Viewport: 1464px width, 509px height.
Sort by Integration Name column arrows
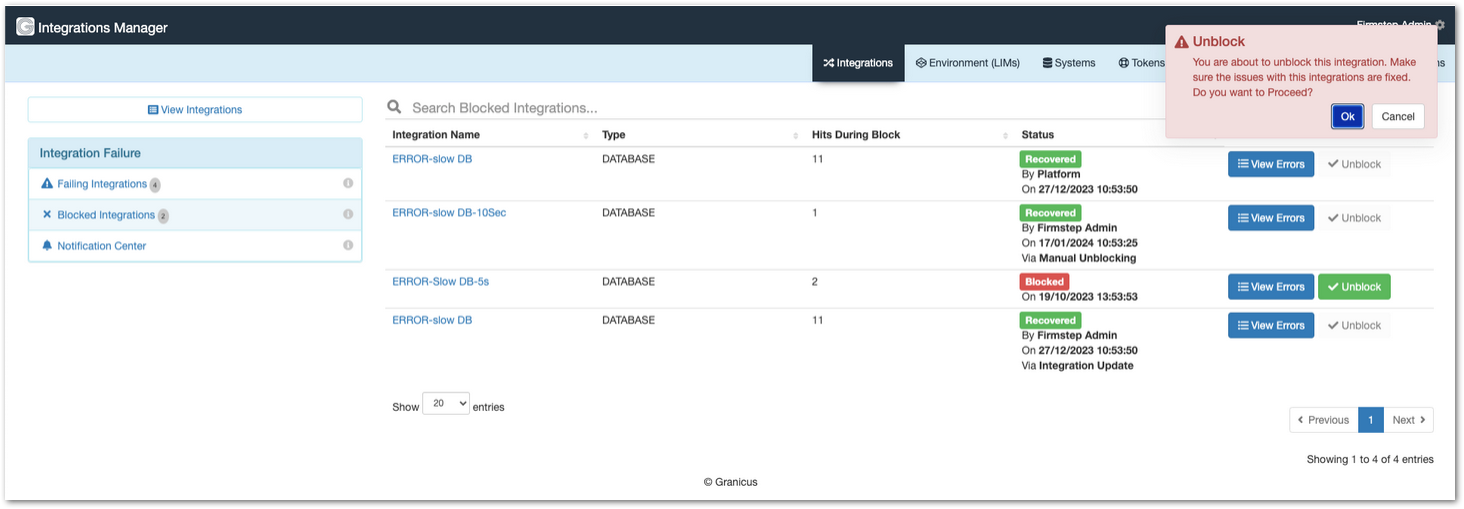point(586,135)
